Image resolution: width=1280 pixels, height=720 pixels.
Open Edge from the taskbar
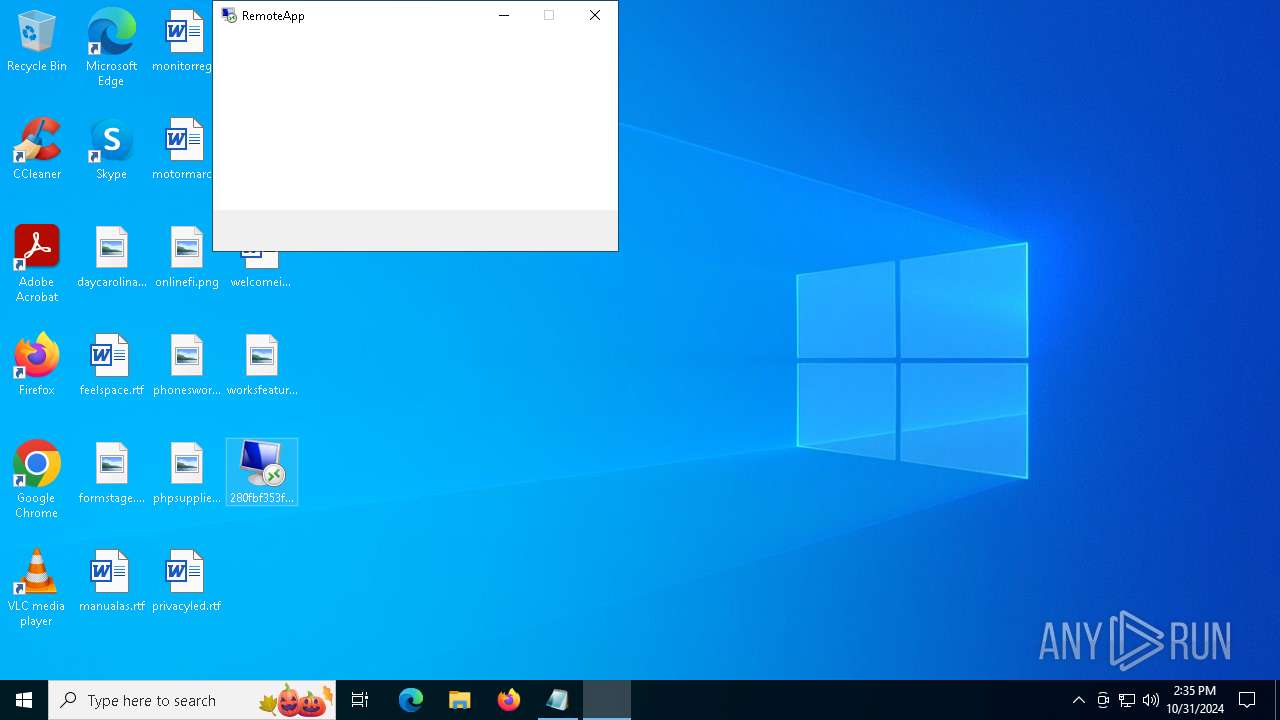[411, 700]
